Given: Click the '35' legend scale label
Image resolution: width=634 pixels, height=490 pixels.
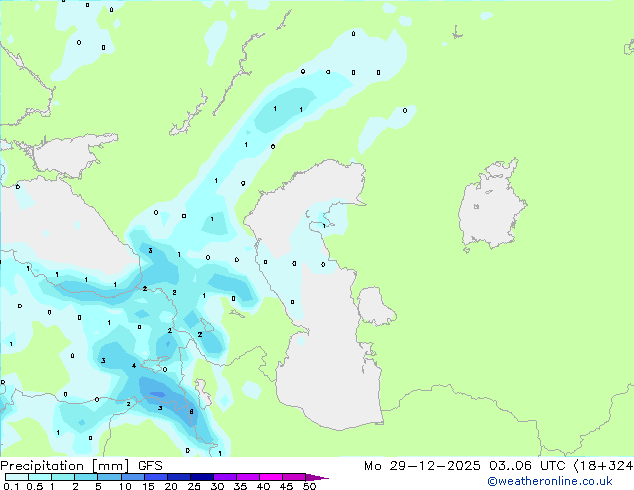Looking at the screenshot, I should 240,486.
